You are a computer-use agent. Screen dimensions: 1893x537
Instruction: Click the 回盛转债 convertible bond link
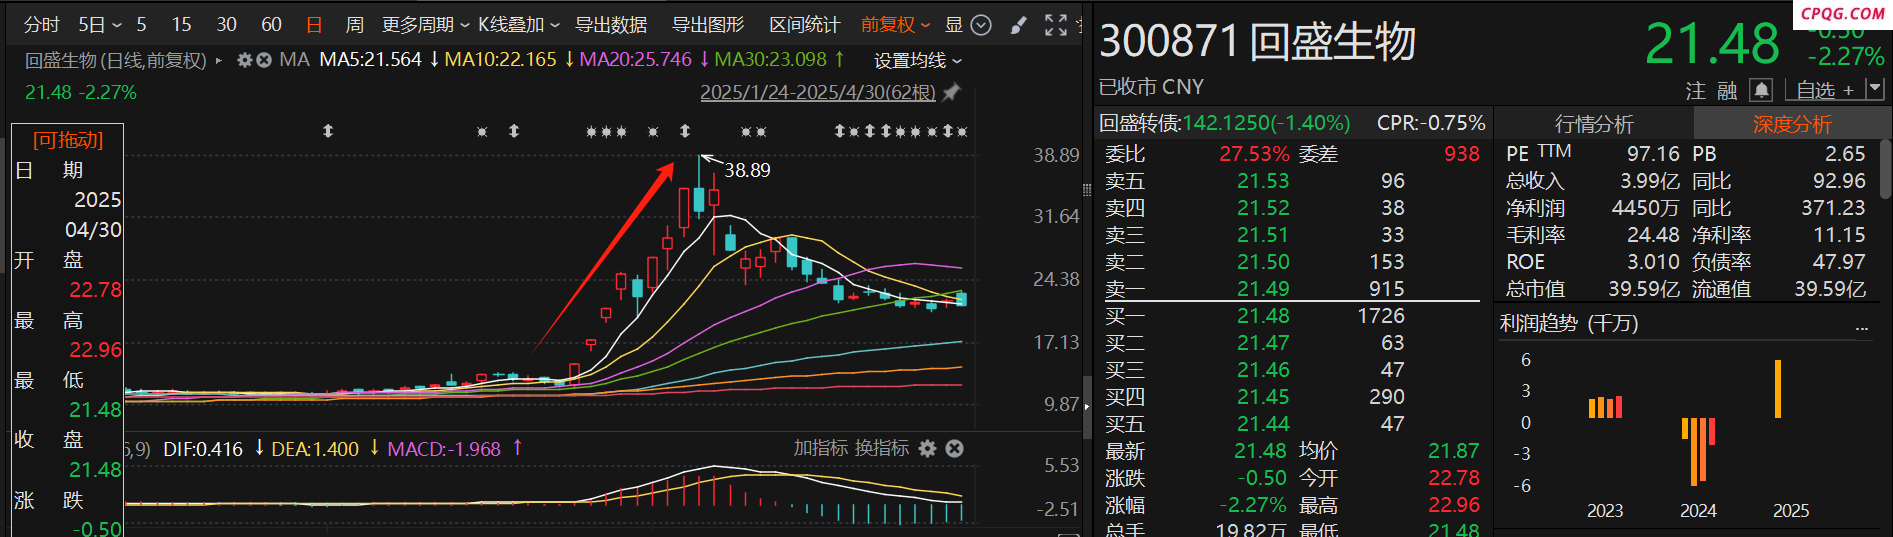[x=1225, y=123]
